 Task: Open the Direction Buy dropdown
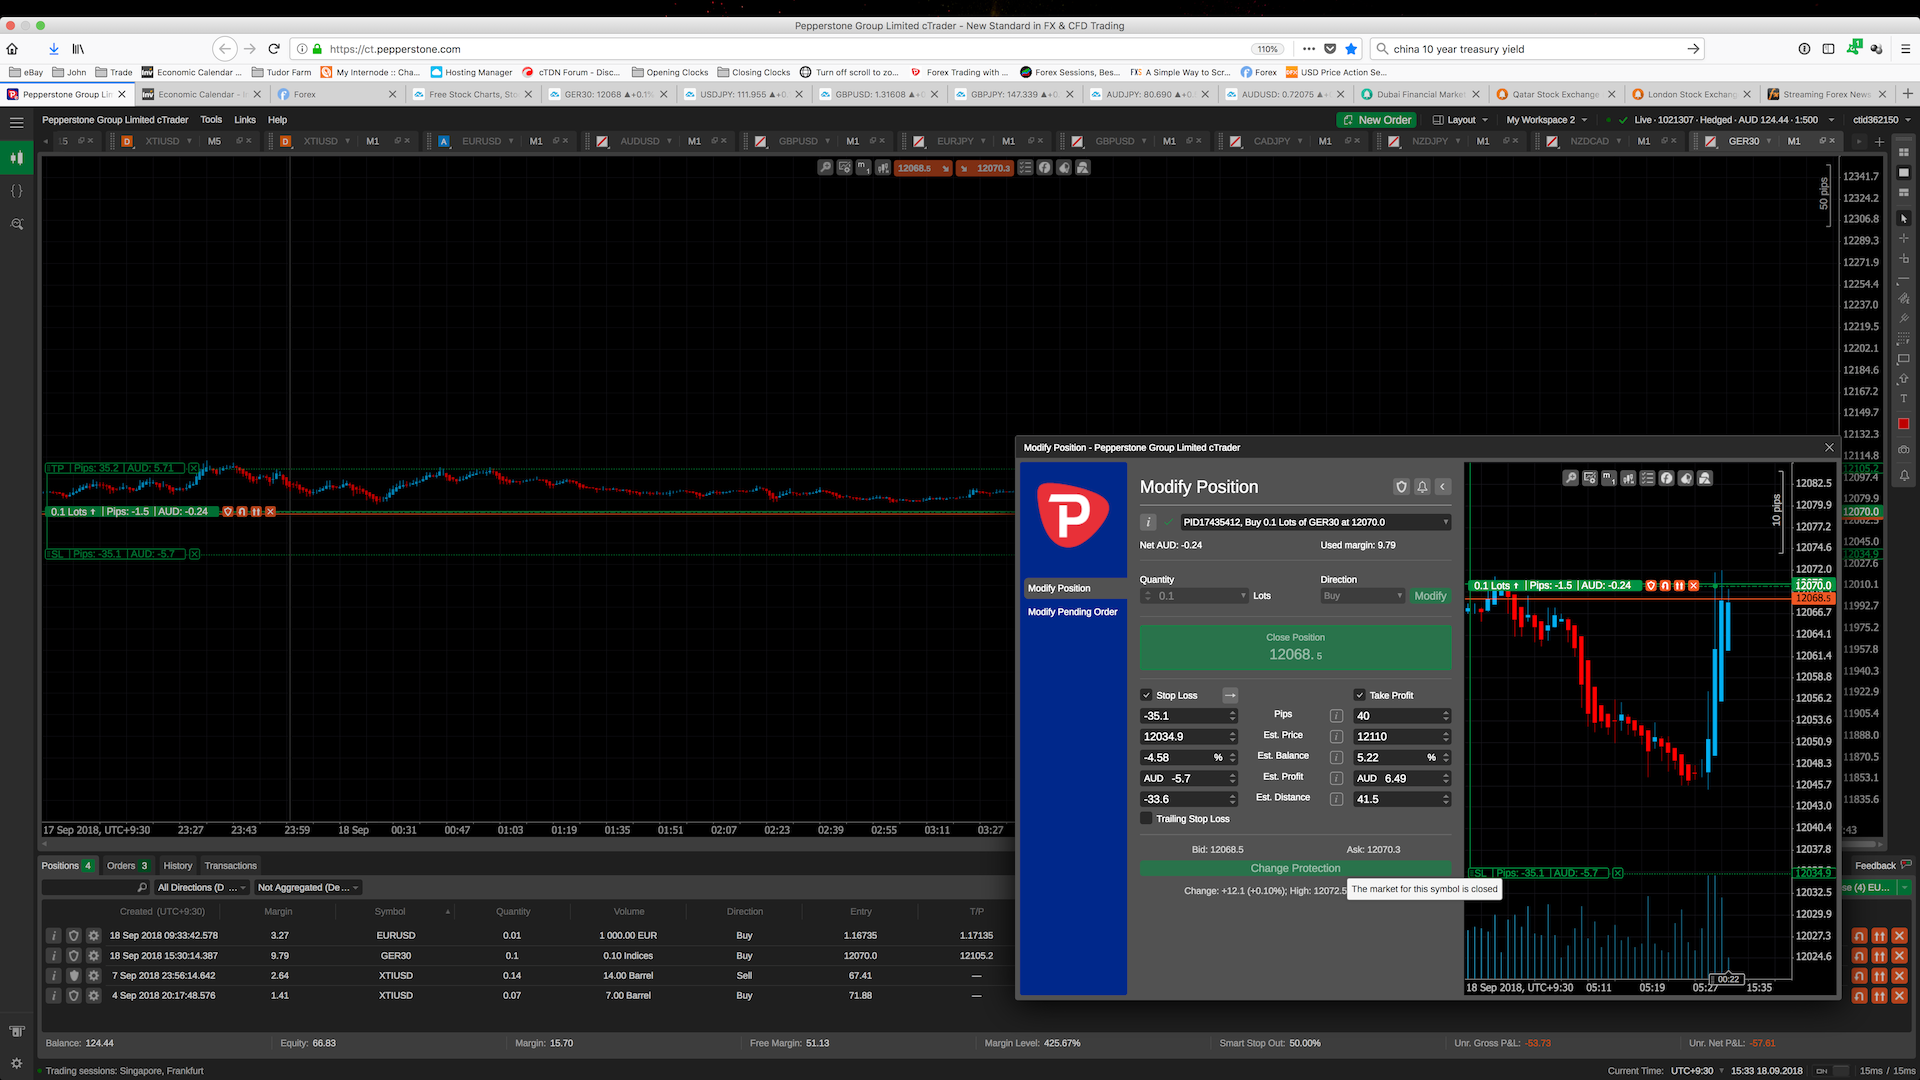click(1363, 596)
